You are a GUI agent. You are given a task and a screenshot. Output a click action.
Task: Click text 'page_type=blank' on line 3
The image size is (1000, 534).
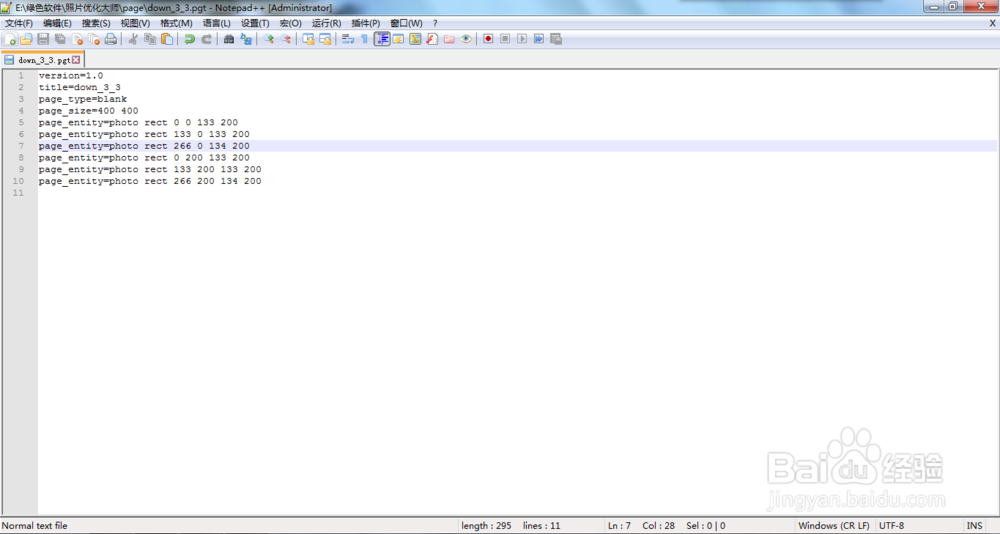(x=83, y=99)
